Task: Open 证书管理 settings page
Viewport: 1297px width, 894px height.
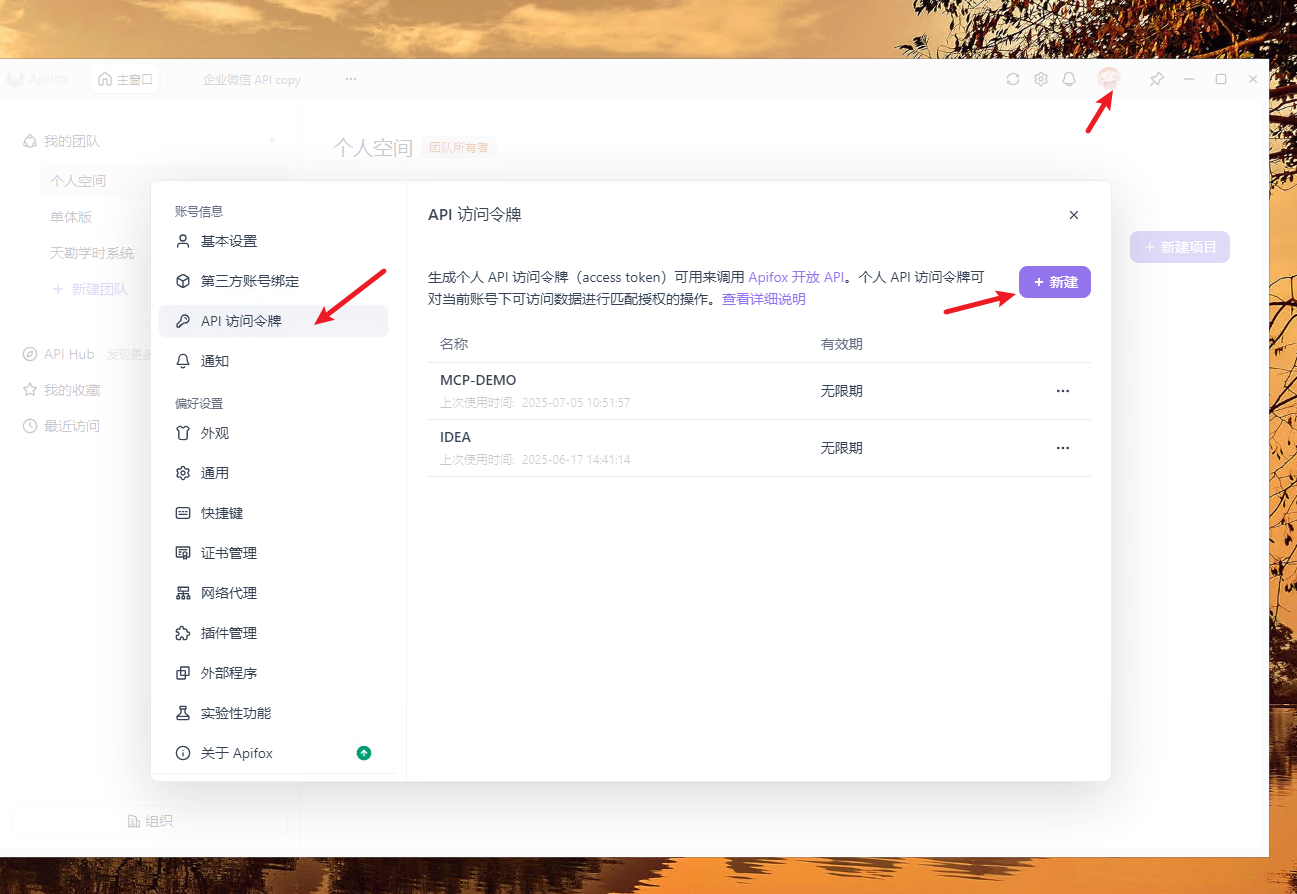Action: point(229,553)
